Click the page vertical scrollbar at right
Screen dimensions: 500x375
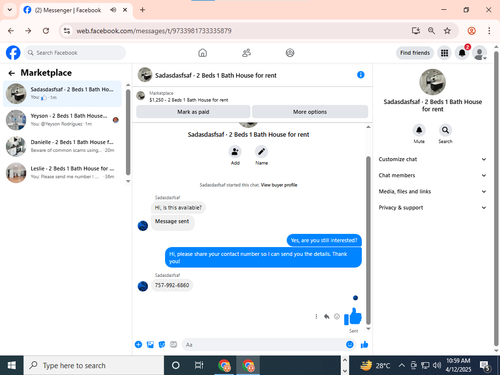tap(496, 199)
